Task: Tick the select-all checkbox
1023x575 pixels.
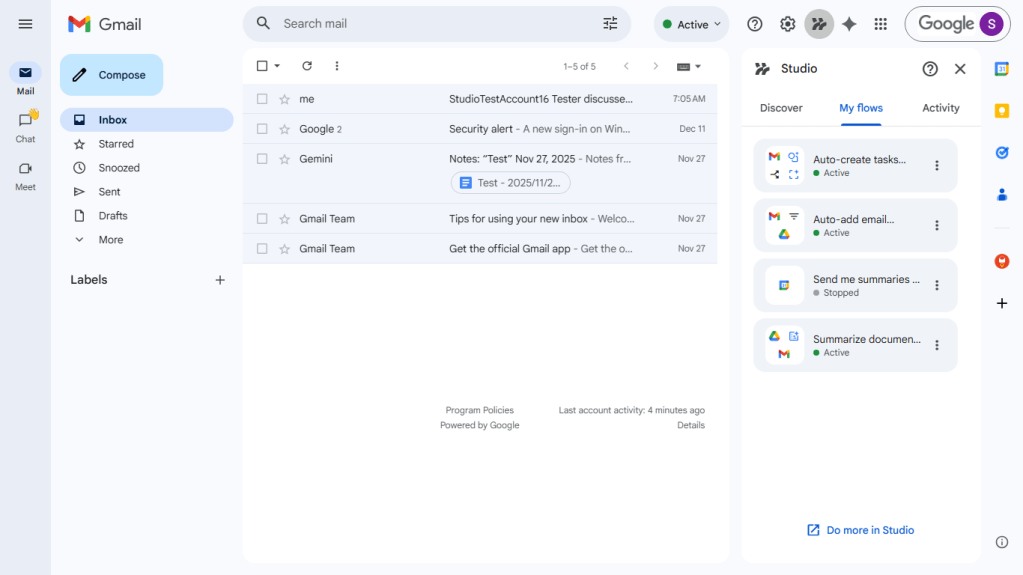Action: tap(262, 66)
